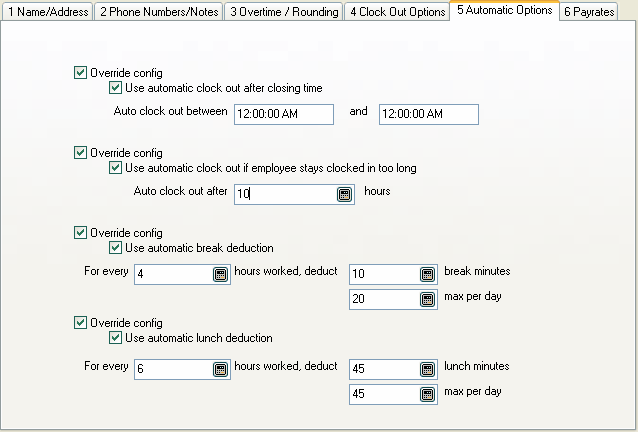Open the 6 Payrates tab
This screenshot has width=638, height=432.
[x=589, y=11]
